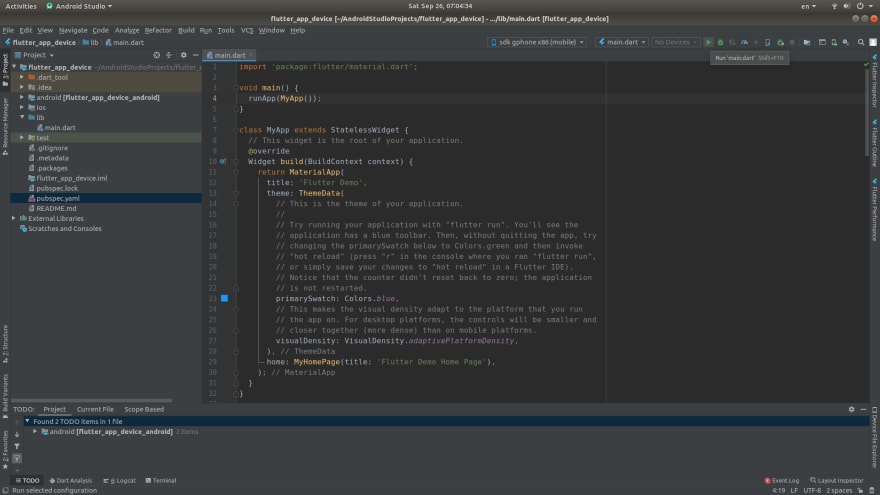This screenshot has width=880, height=495.
Task: Expand the ios folder
Action: [22, 108]
